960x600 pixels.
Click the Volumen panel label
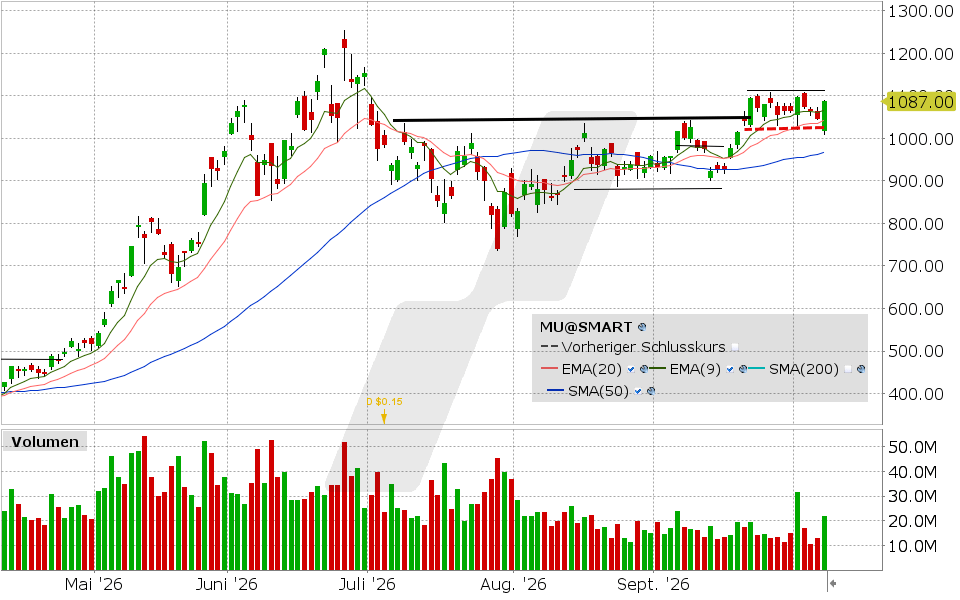click(x=45, y=441)
